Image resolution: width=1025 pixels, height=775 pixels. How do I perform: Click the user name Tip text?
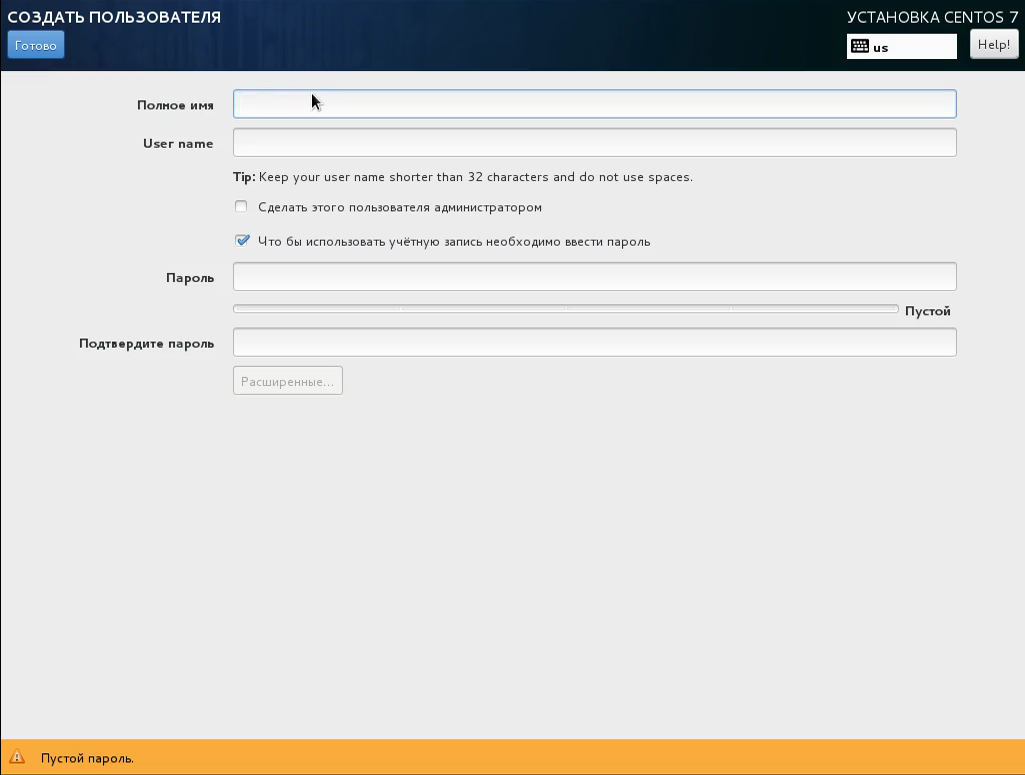(x=462, y=177)
